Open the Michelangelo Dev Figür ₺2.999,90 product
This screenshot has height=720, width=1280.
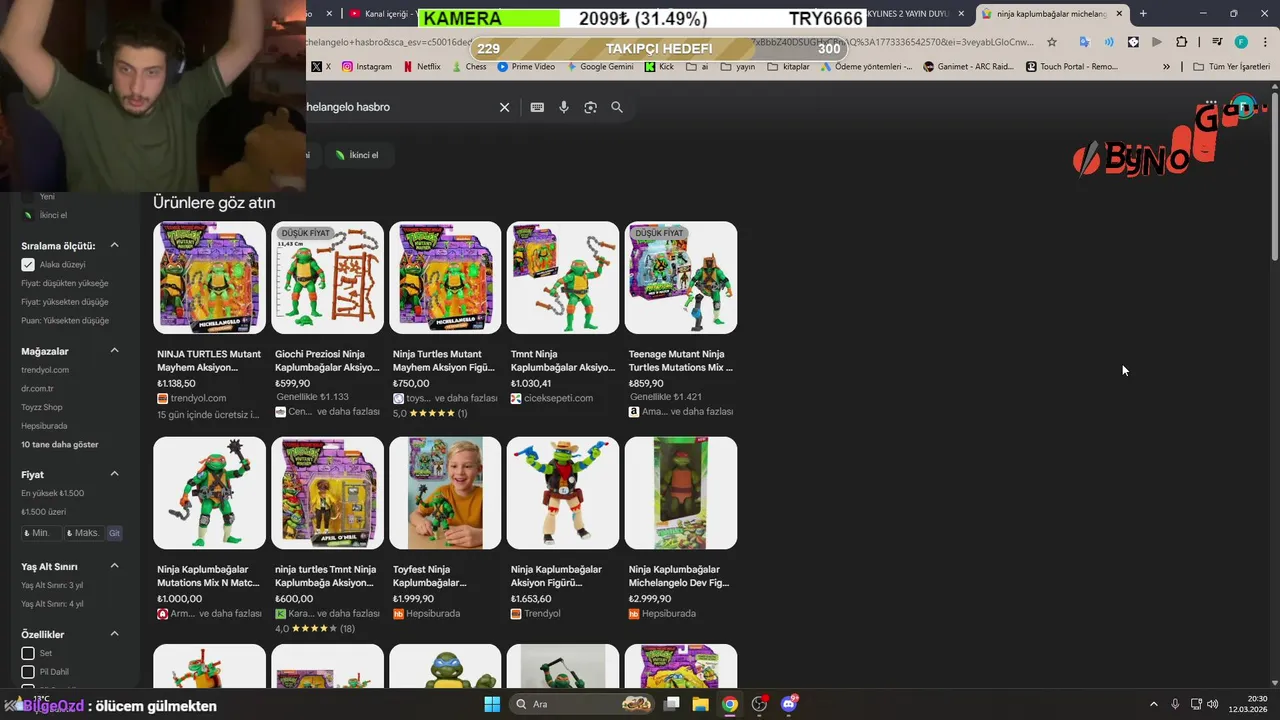(681, 528)
